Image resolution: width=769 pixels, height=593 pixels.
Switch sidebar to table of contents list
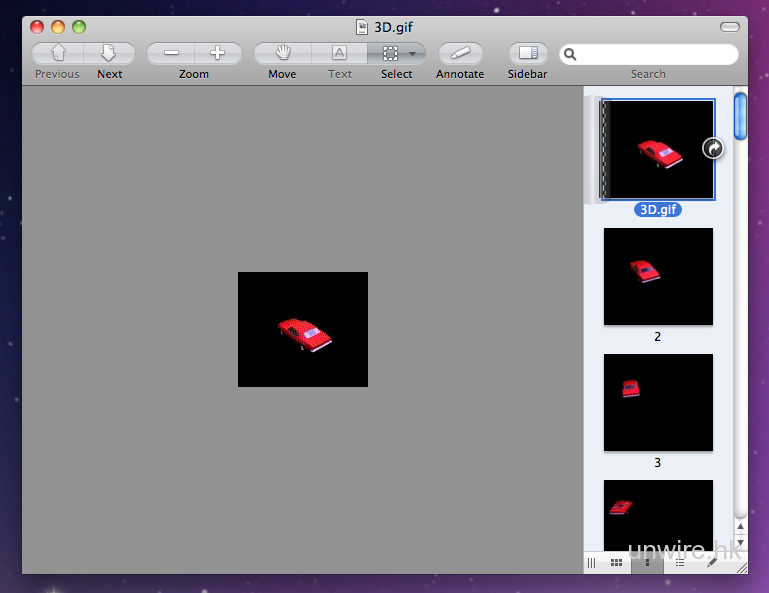680,563
